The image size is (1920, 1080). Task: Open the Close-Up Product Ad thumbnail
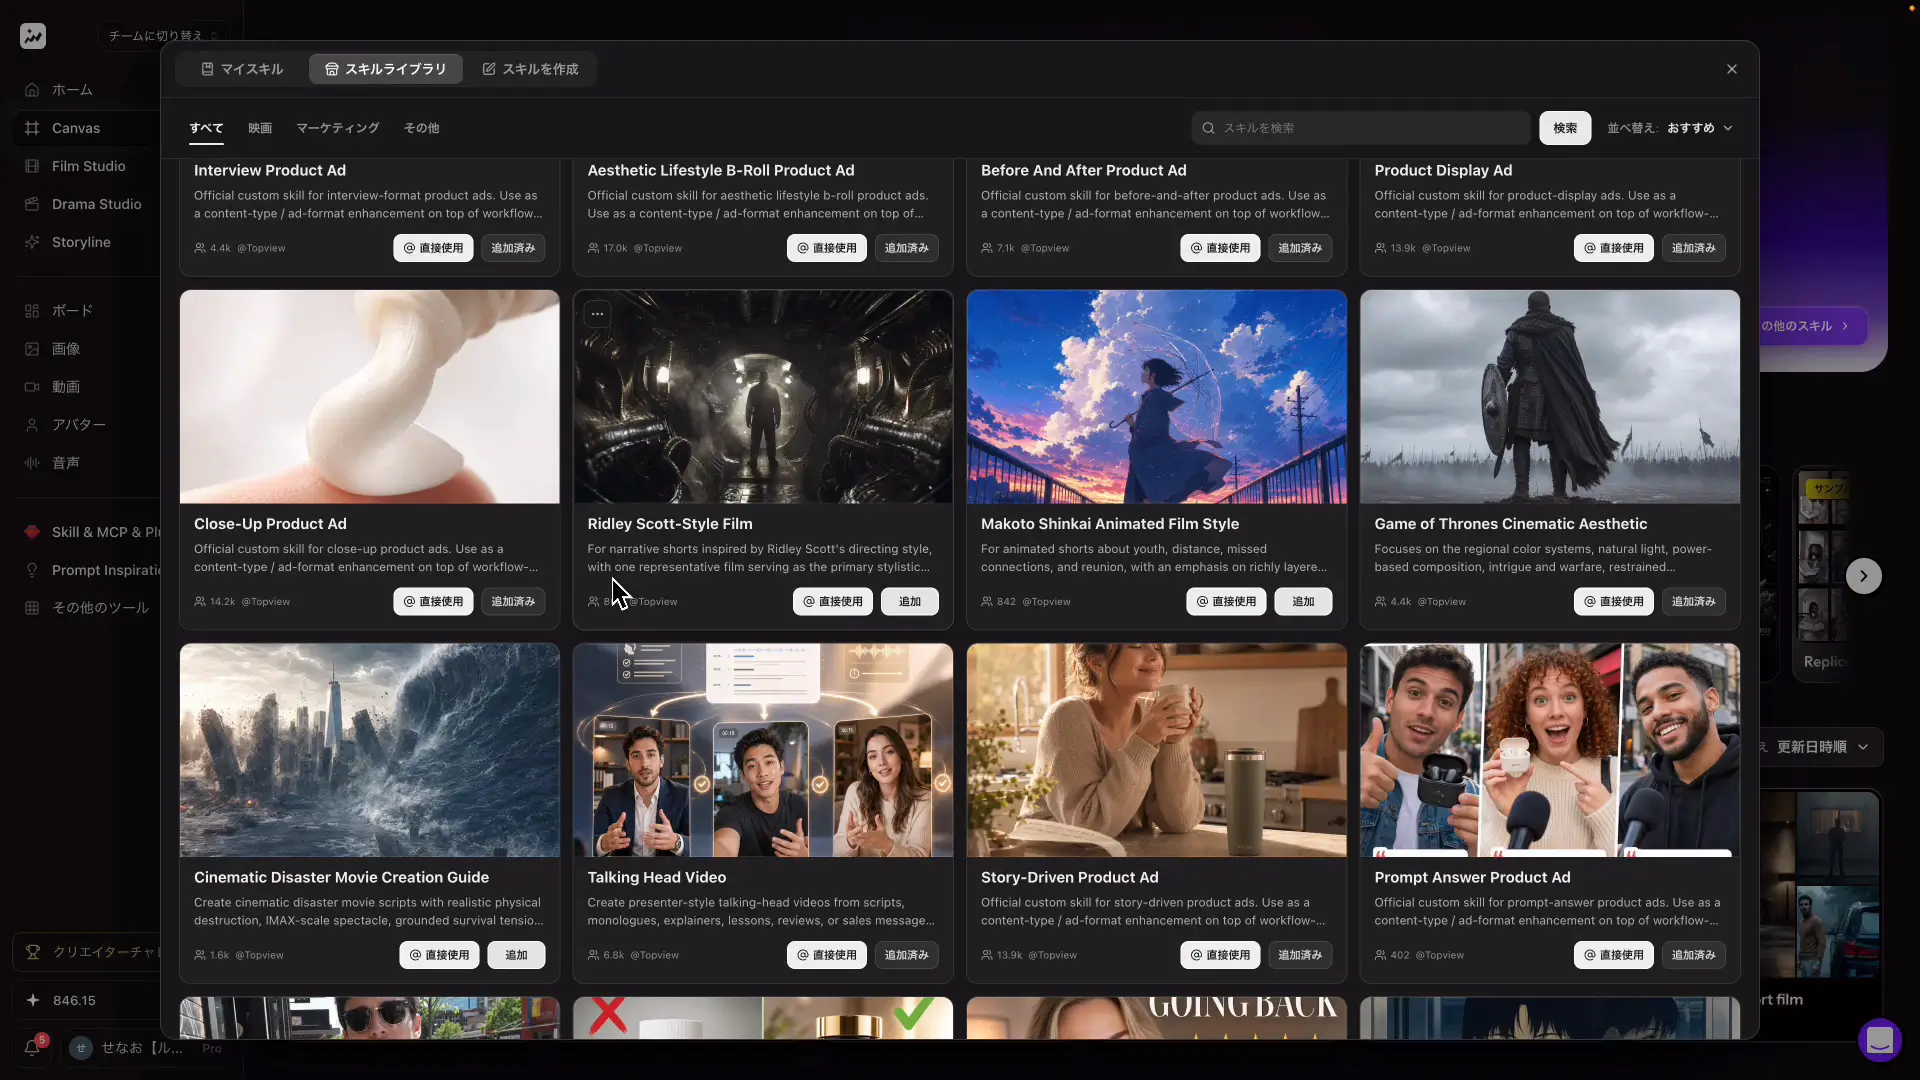(370, 397)
